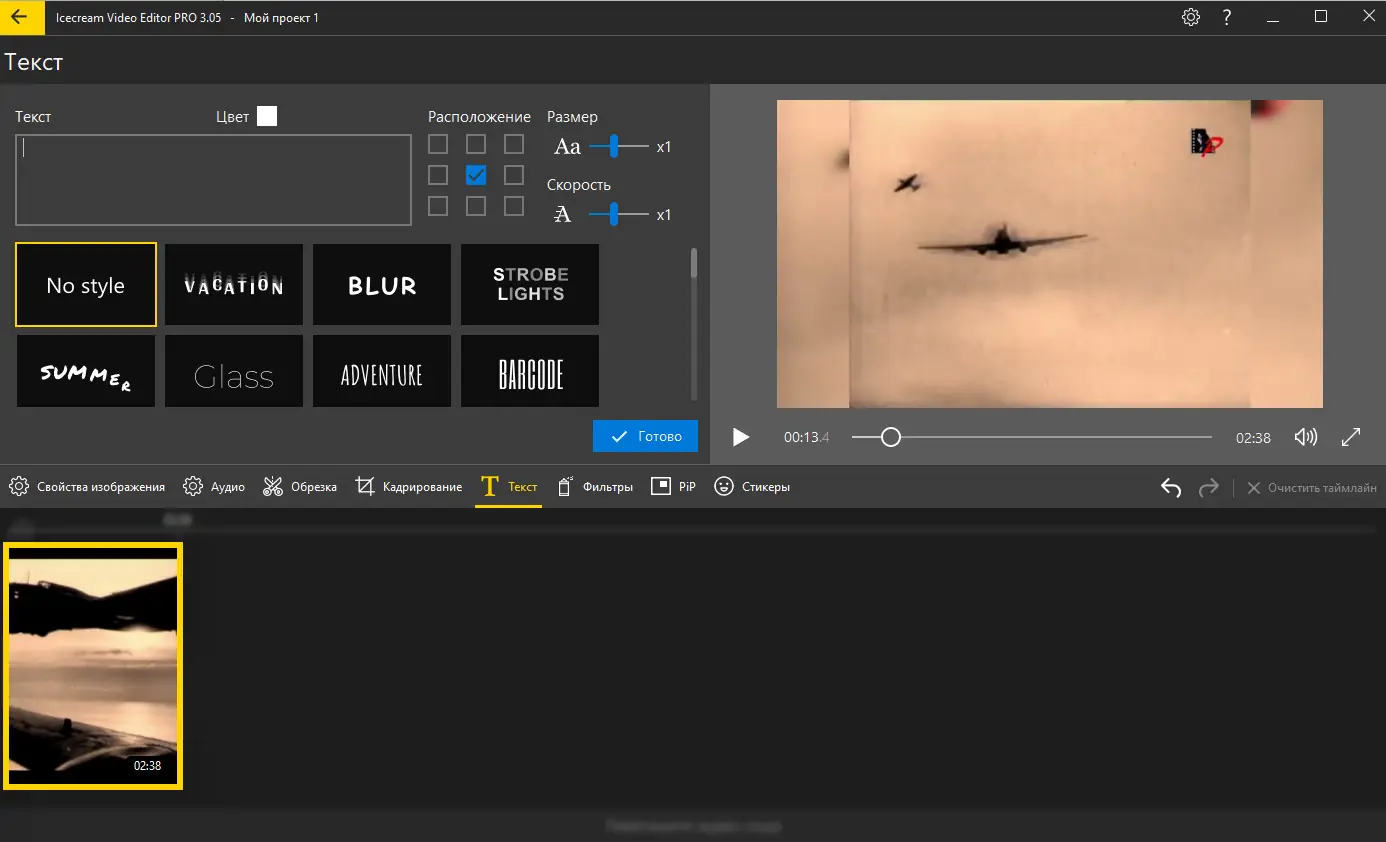Open the Обрезка (trim) tool
The image size is (1386, 842).
300,487
